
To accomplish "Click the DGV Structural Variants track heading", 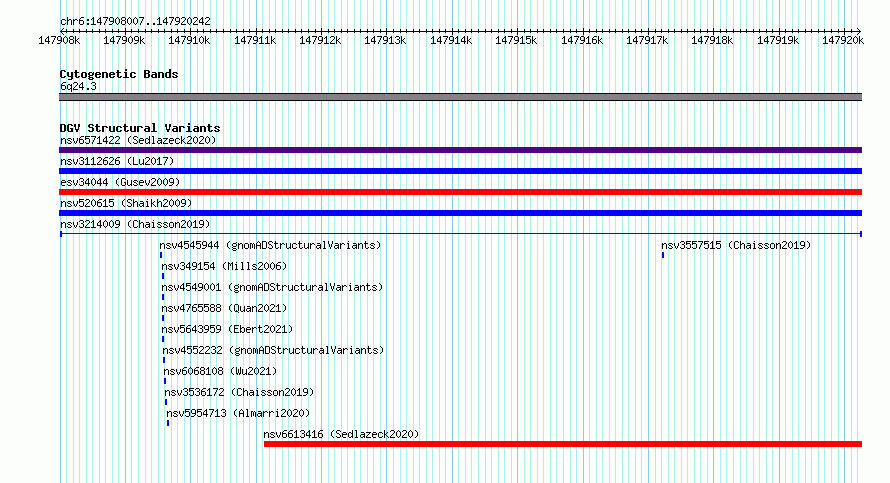I will tap(140, 128).
